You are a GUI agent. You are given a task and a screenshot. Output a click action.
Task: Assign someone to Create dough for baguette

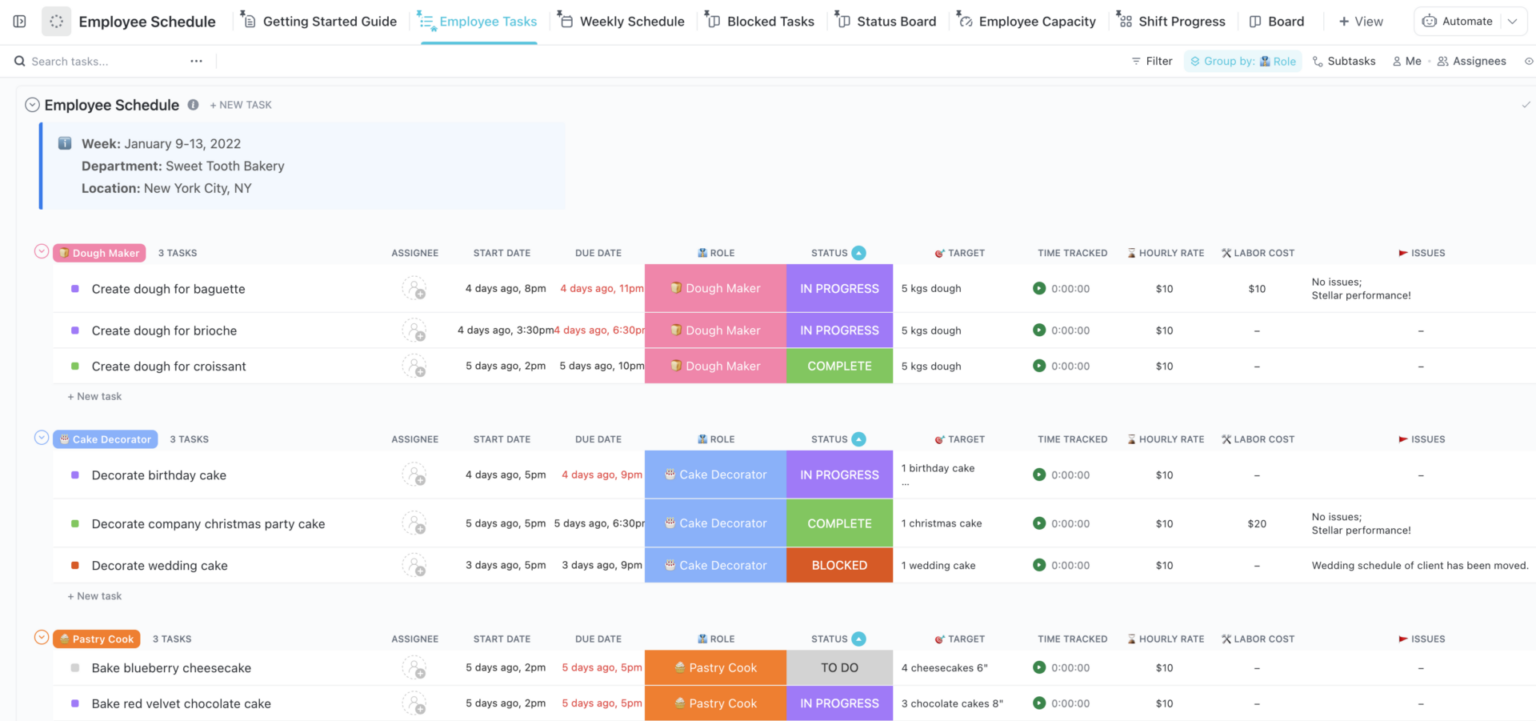[x=415, y=288]
